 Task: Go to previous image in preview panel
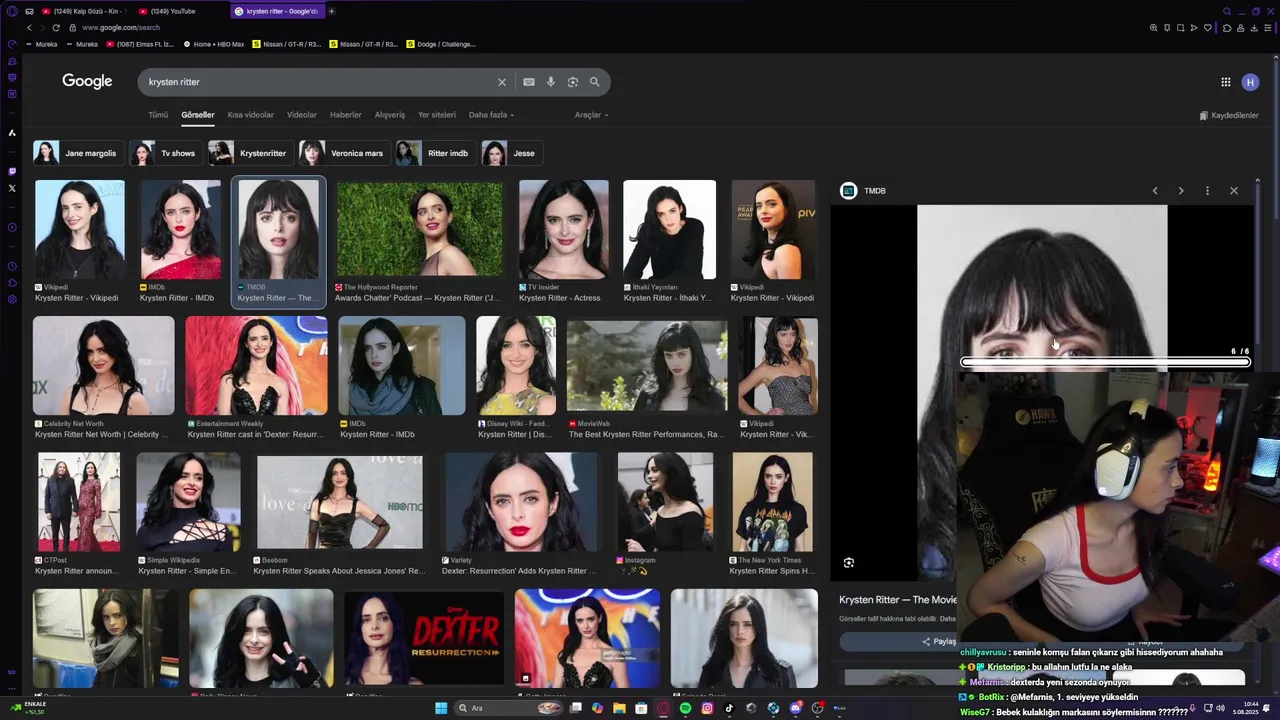(1155, 191)
